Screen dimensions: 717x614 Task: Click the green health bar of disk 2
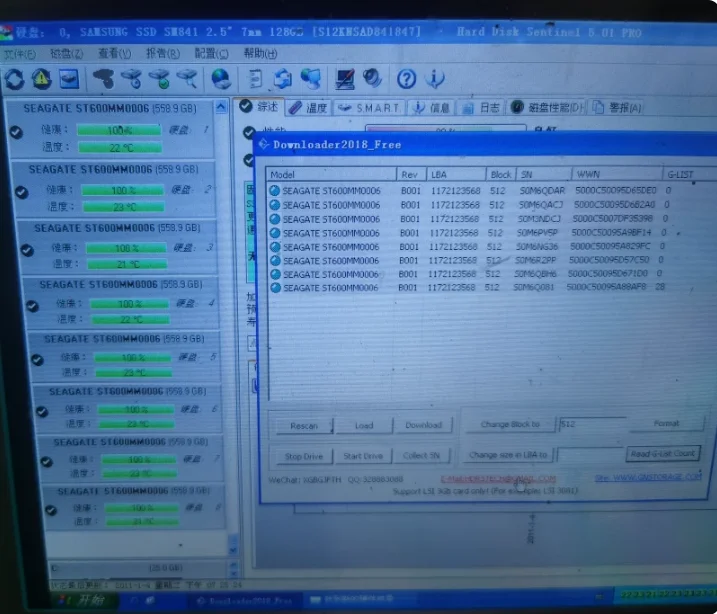[122, 190]
